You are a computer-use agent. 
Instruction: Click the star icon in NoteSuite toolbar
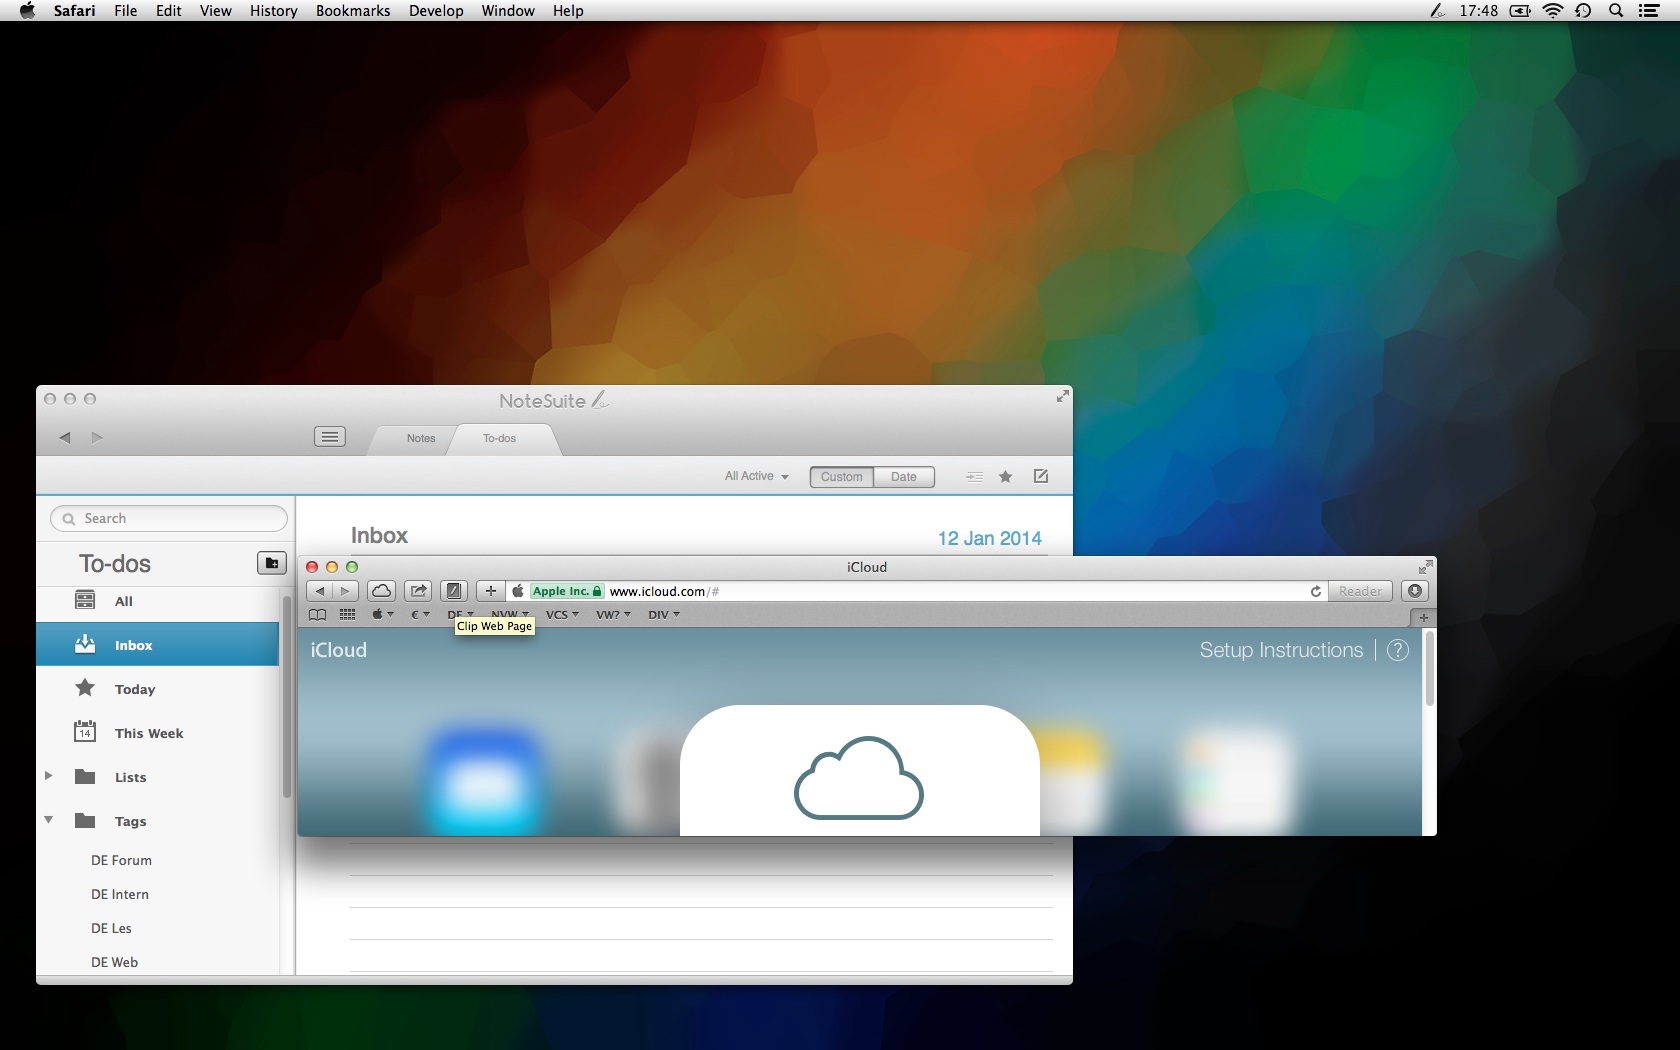[x=1006, y=477]
